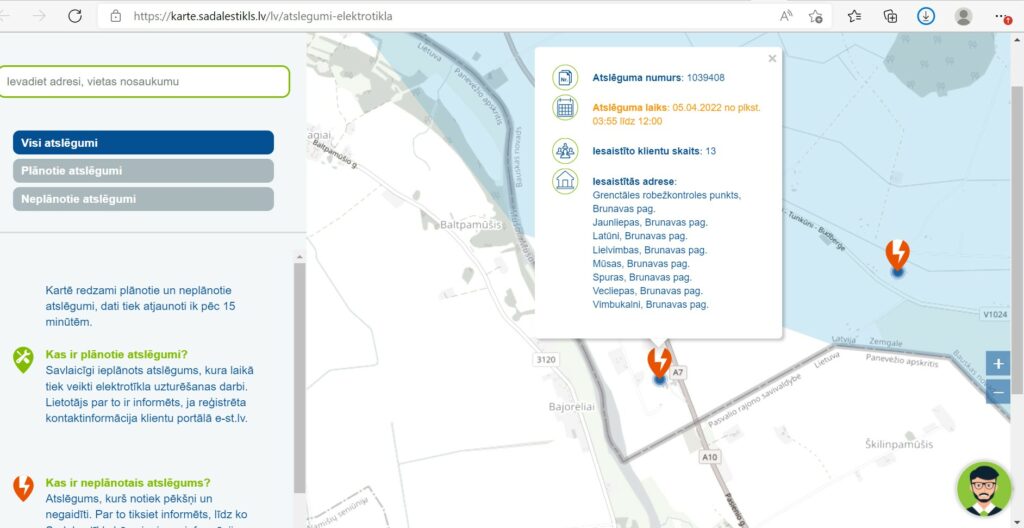This screenshot has width=1024, height=528.
Task: Click the outage marker on A7 road
Action: click(659, 362)
